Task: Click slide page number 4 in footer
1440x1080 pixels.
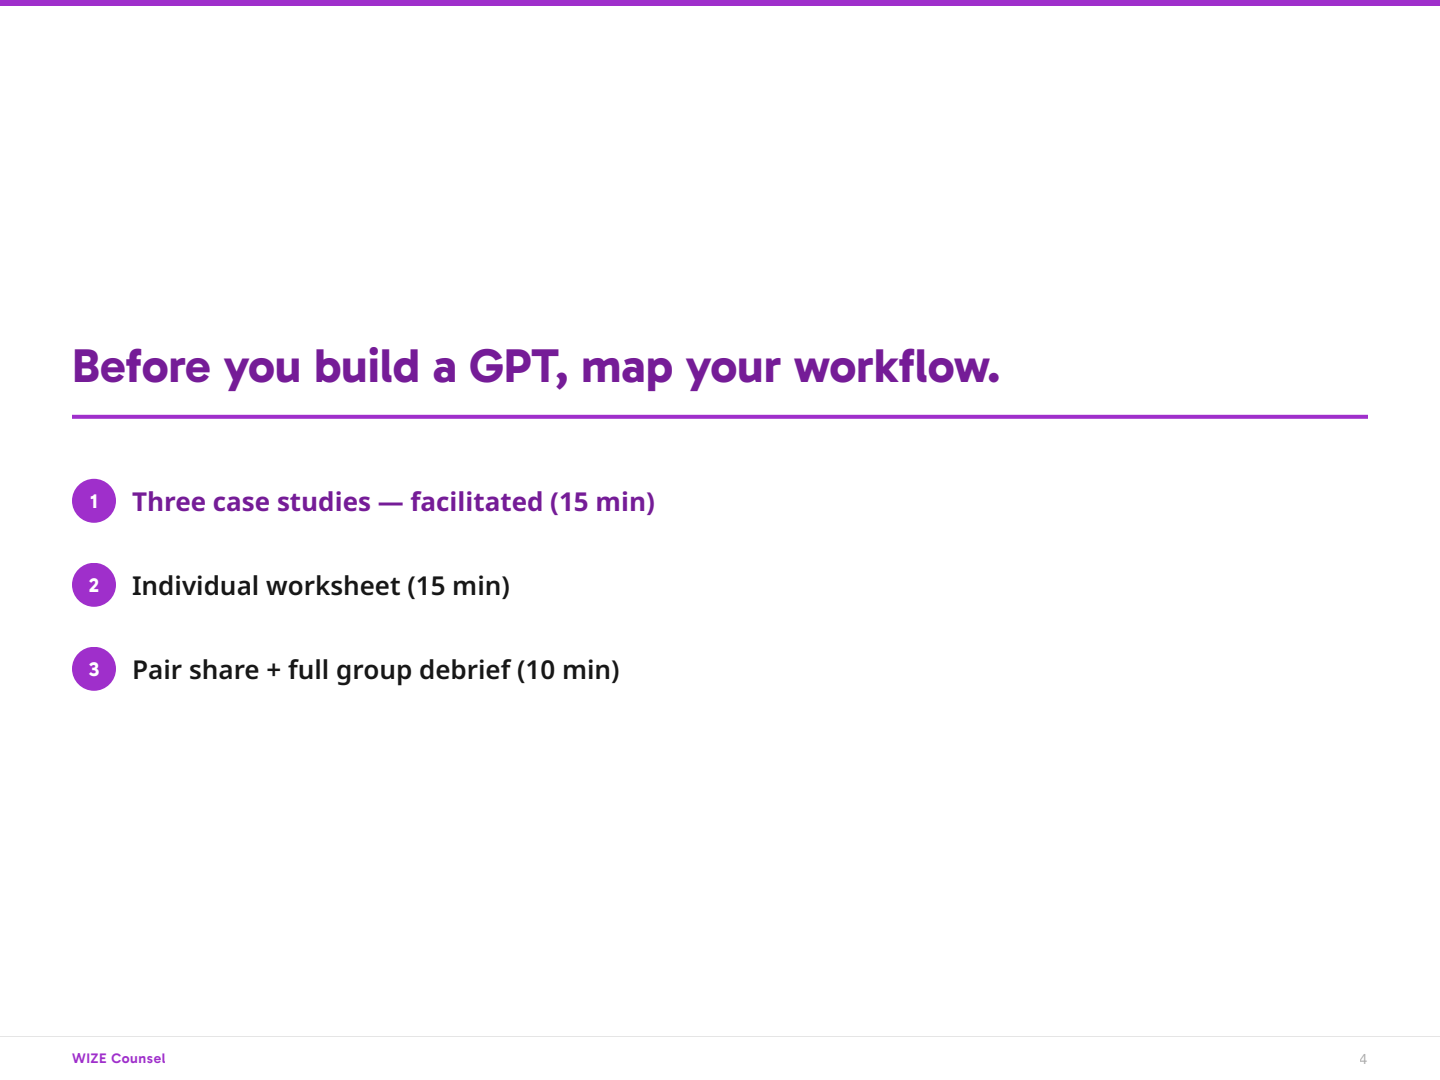Action: tap(1362, 1059)
